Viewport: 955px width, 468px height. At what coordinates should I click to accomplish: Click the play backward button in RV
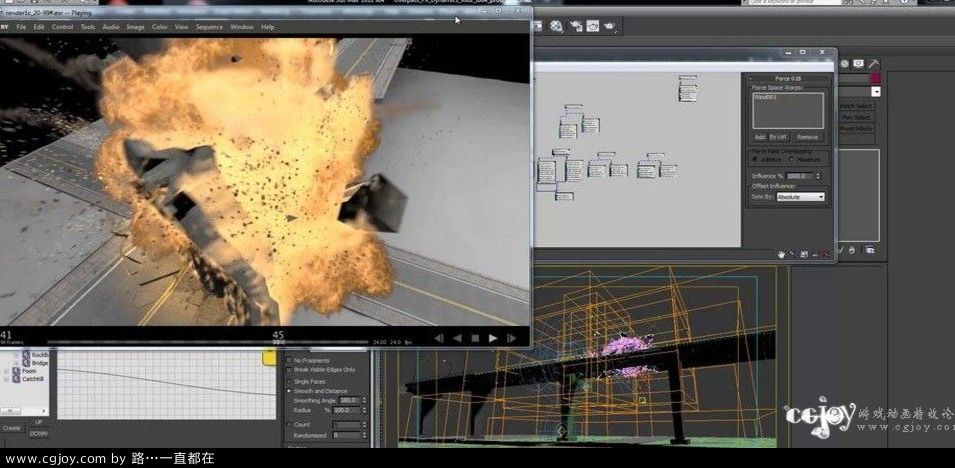click(457, 338)
